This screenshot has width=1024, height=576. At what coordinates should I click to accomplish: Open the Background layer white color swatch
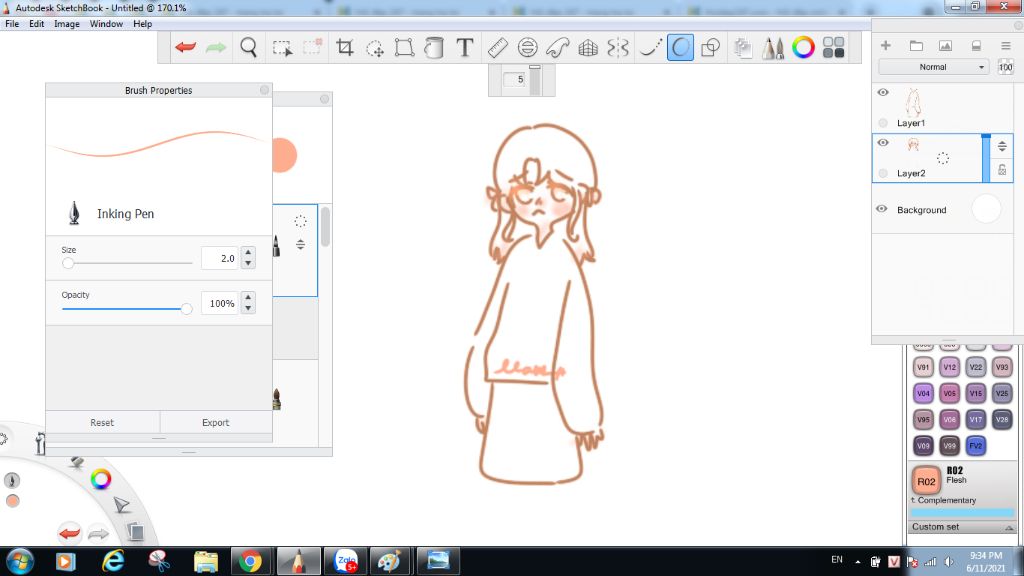click(986, 209)
